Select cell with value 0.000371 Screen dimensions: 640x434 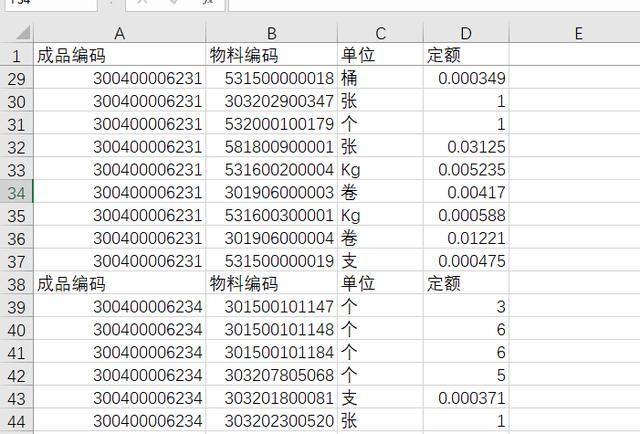tap(466, 398)
